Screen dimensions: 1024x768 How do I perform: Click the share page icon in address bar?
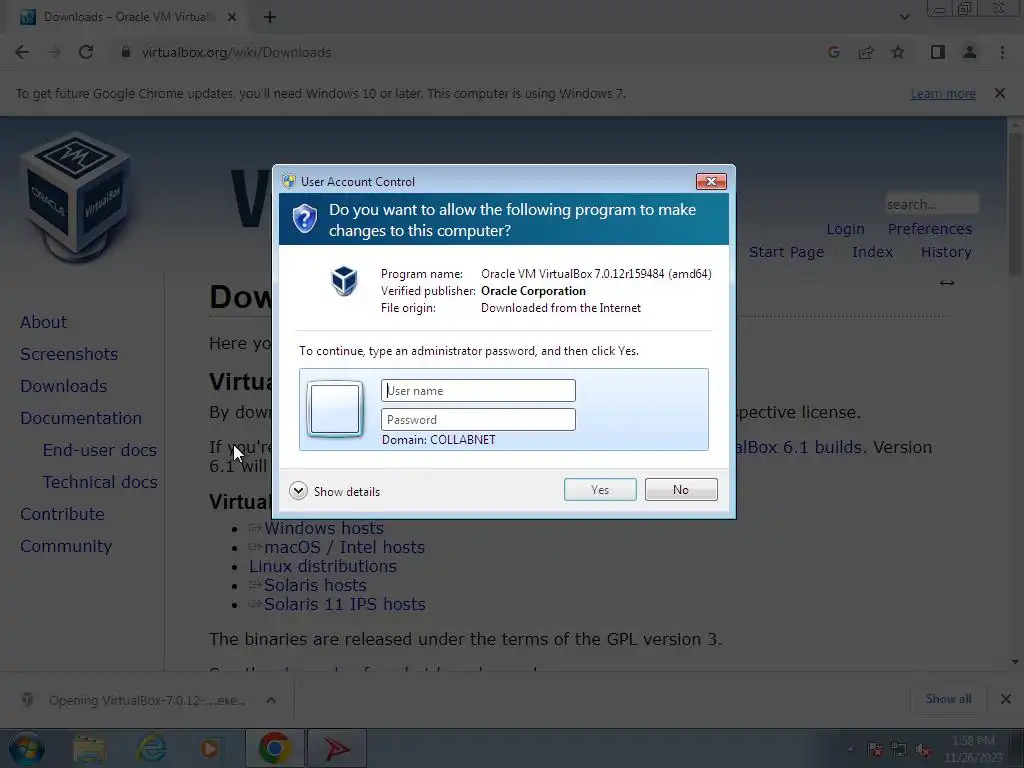tap(866, 52)
